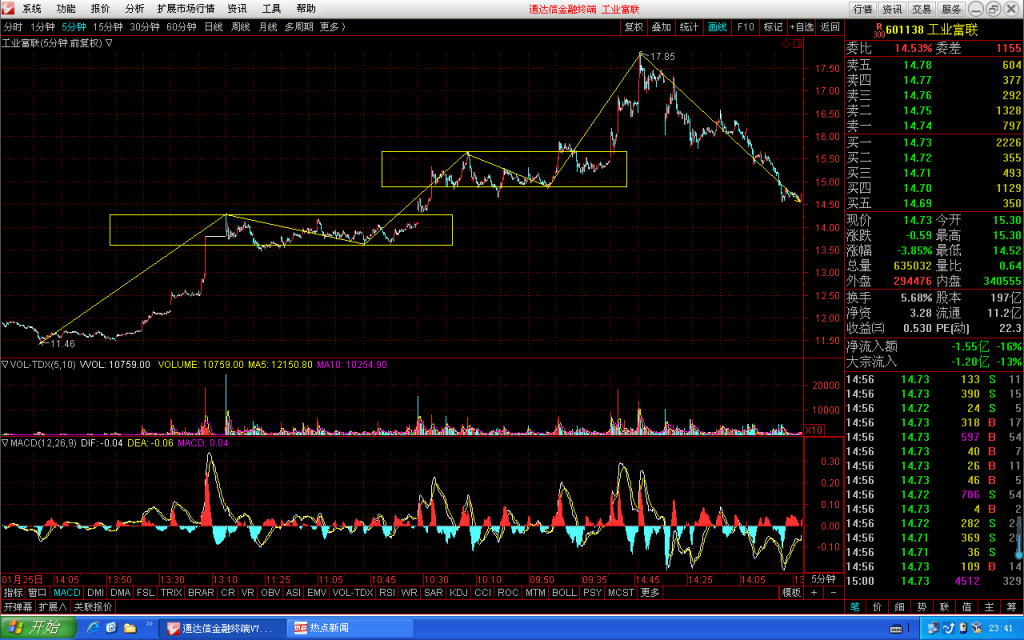Open the 分析 menu

point(134,8)
